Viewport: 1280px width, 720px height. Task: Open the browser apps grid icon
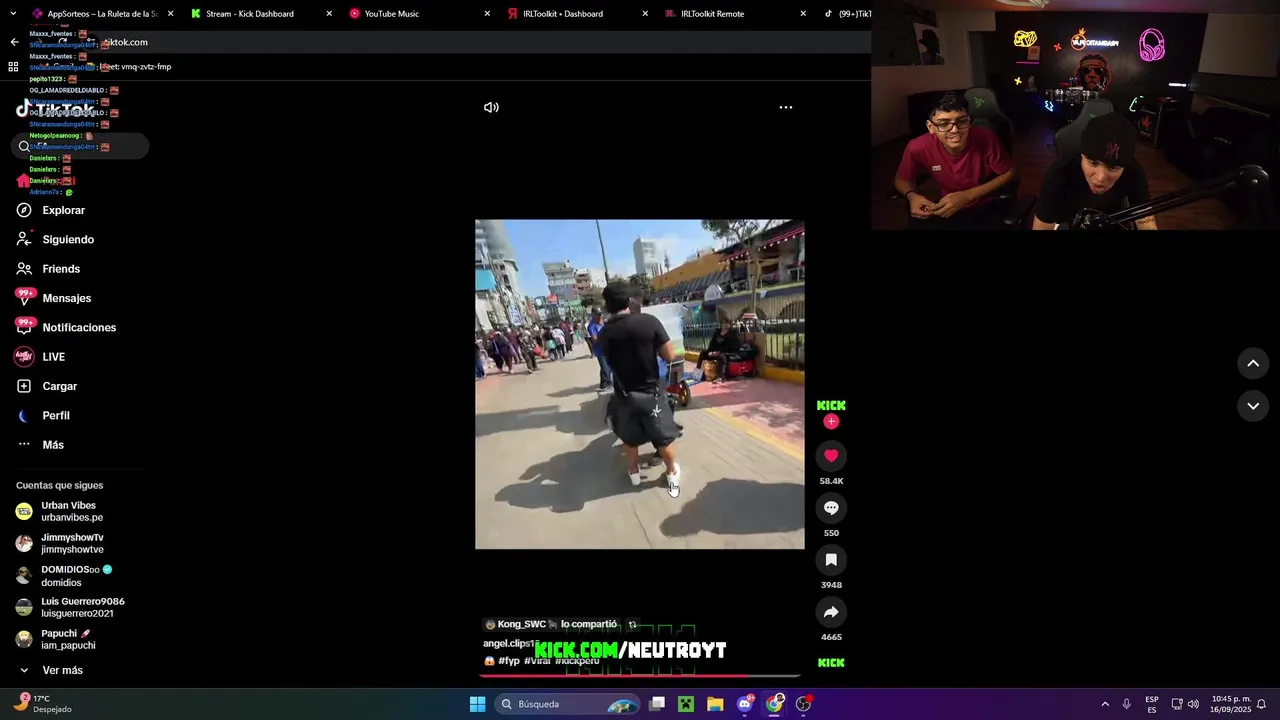coord(13,67)
